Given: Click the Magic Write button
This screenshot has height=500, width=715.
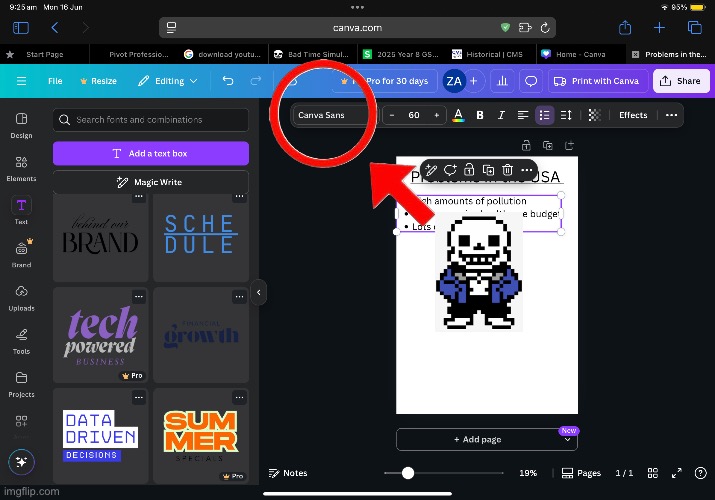Looking at the screenshot, I should click(151, 182).
